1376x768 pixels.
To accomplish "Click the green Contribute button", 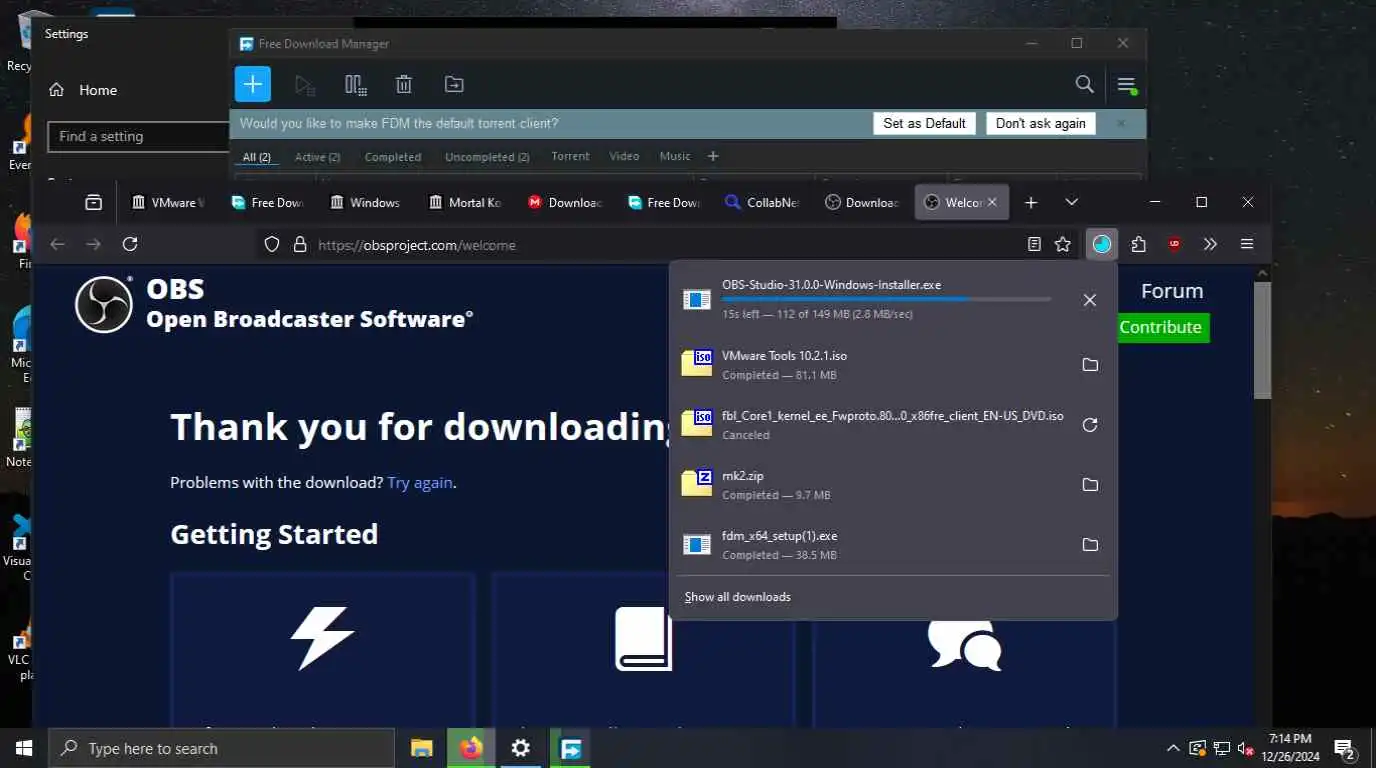I will coord(1160,327).
